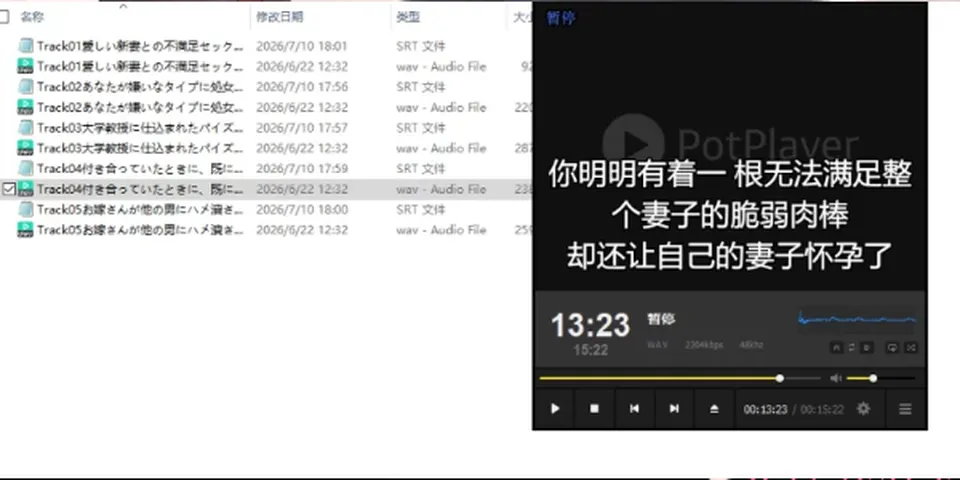Image resolution: width=960 pixels, height=480 pixels.
Task: Click the date 2026/7/10 17:57
Action: [301, 128]
